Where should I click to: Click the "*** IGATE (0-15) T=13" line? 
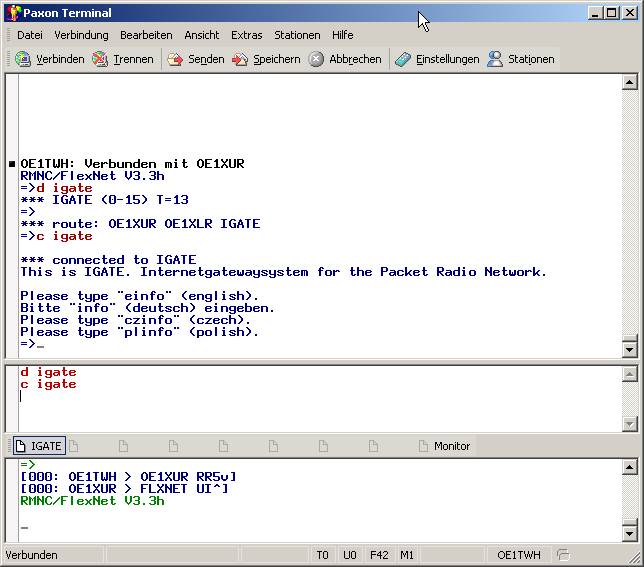(104, 200)
